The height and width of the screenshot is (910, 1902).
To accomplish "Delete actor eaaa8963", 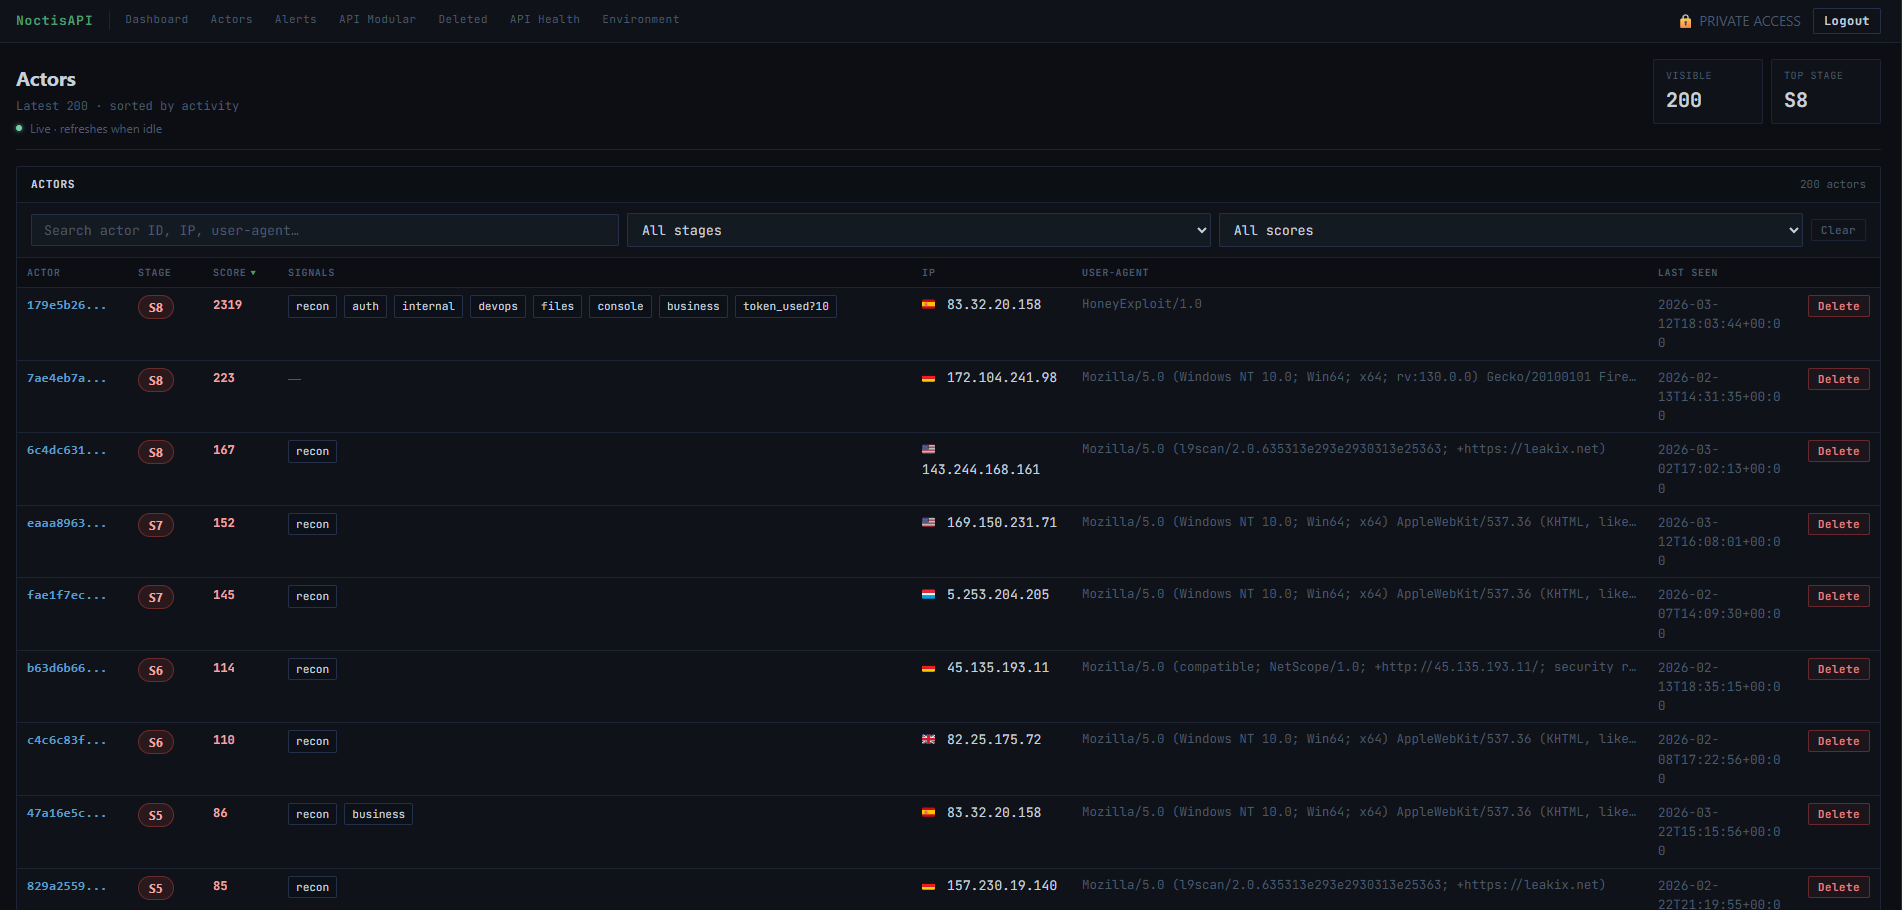I will tap(1838, 524).
